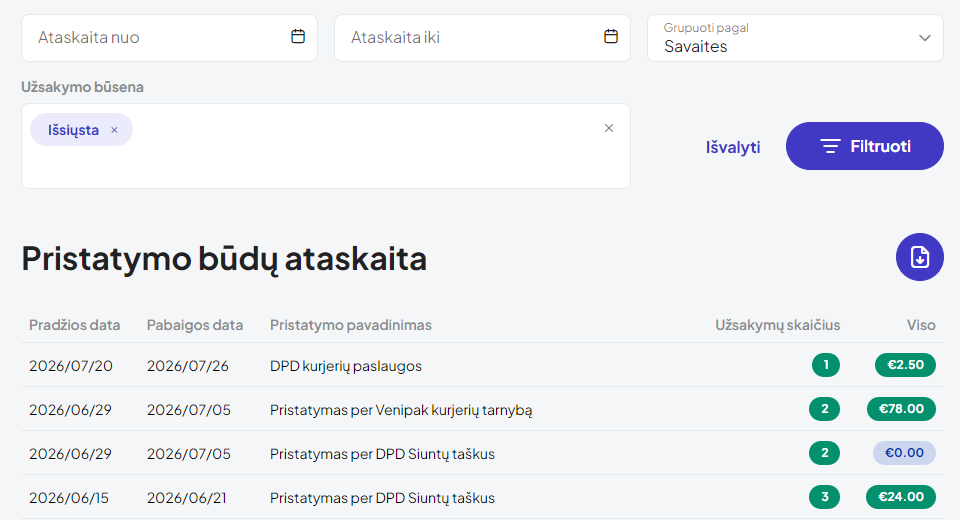Click order count badge 1

click(x=826, y=365)
